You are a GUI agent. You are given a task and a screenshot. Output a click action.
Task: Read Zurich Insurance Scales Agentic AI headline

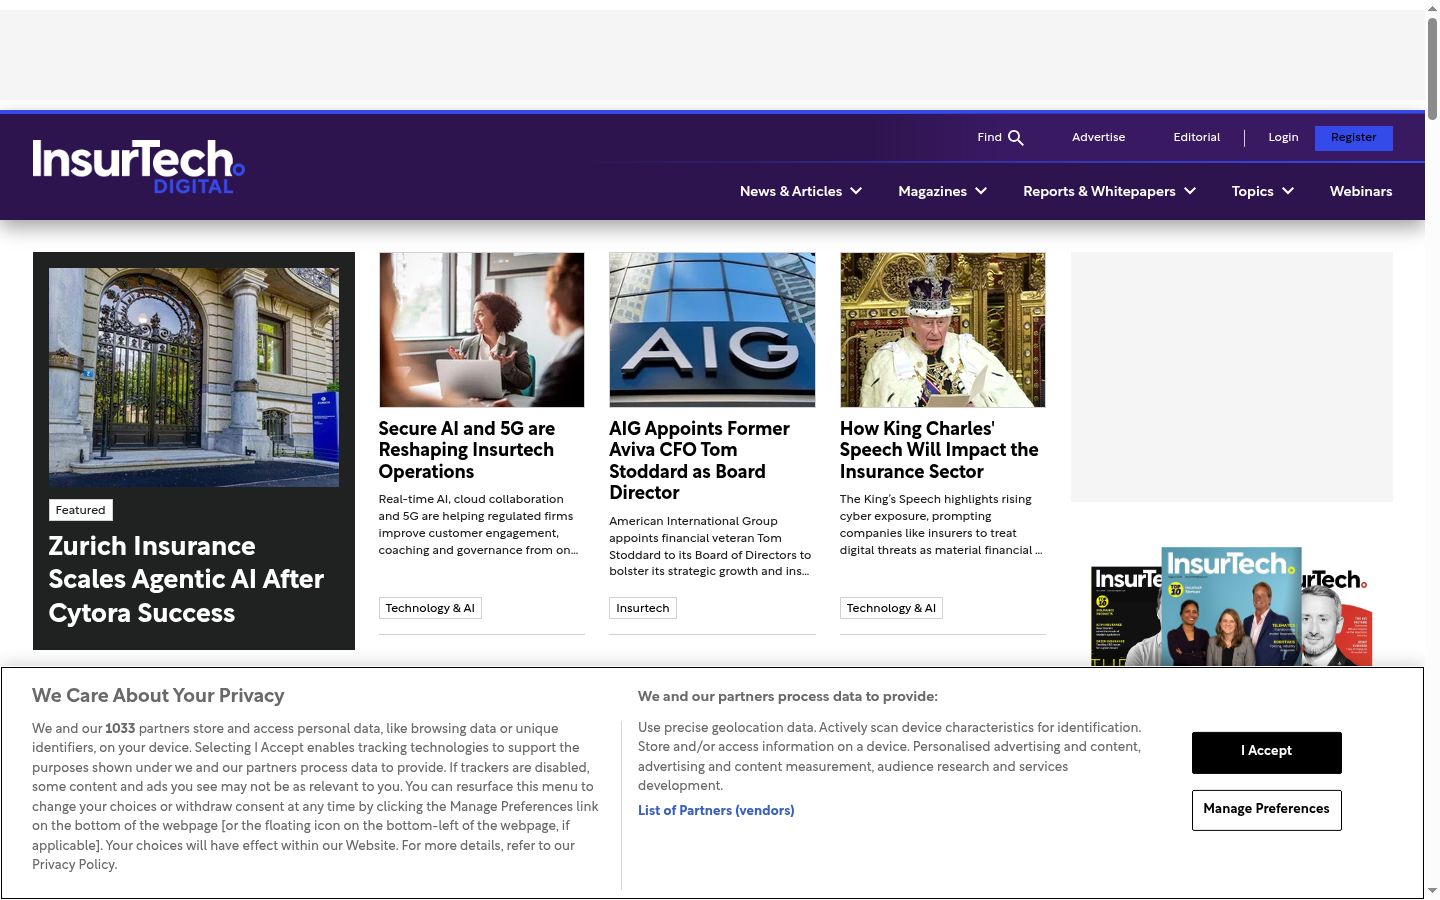point(186,579)
